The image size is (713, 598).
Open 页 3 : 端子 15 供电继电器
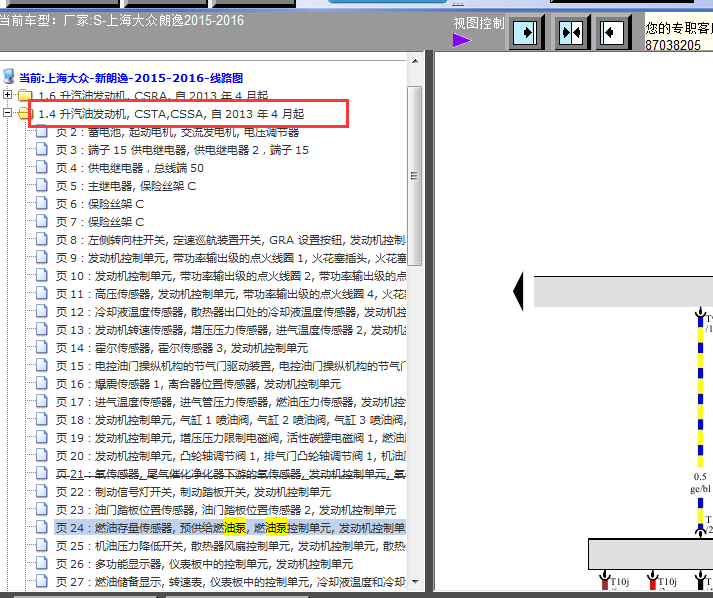[182, 150]
